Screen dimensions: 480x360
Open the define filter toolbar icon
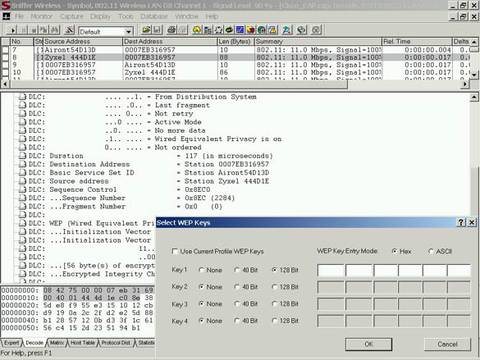pos(69,30)
